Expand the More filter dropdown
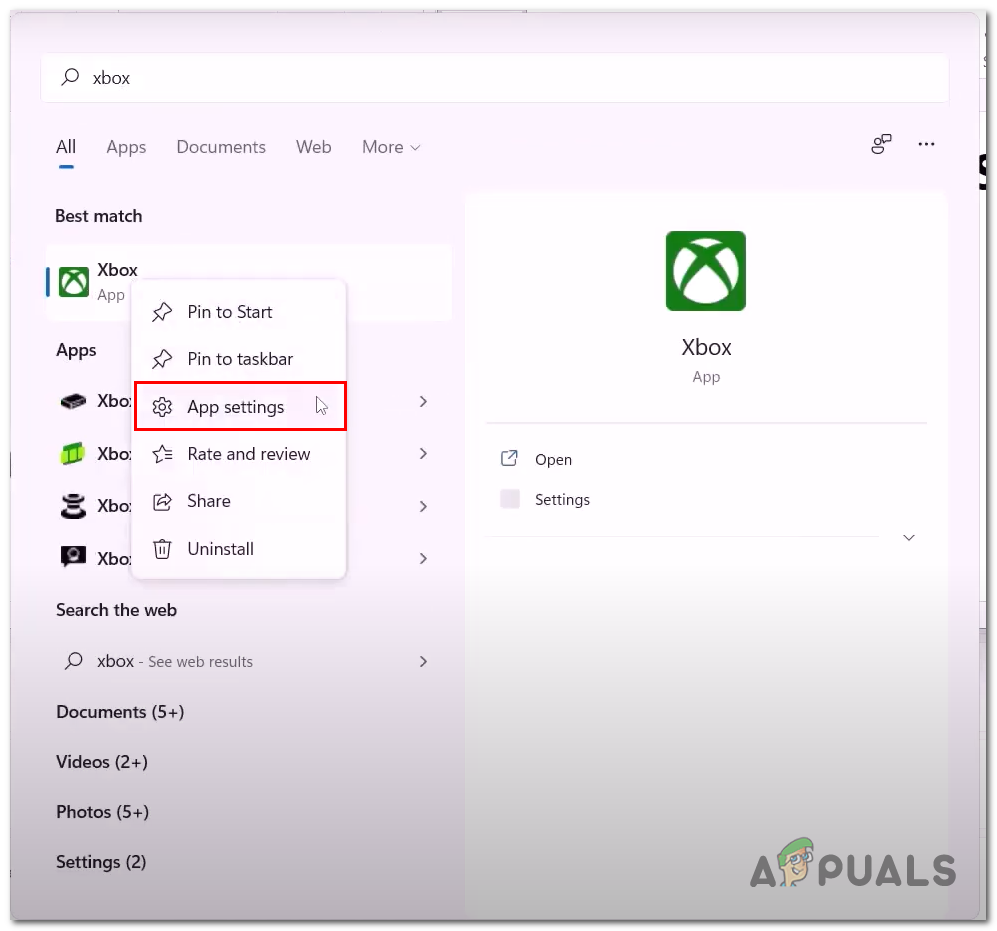Image resolution: width=997 pixels, height=931 pixels. pos(391,147)
